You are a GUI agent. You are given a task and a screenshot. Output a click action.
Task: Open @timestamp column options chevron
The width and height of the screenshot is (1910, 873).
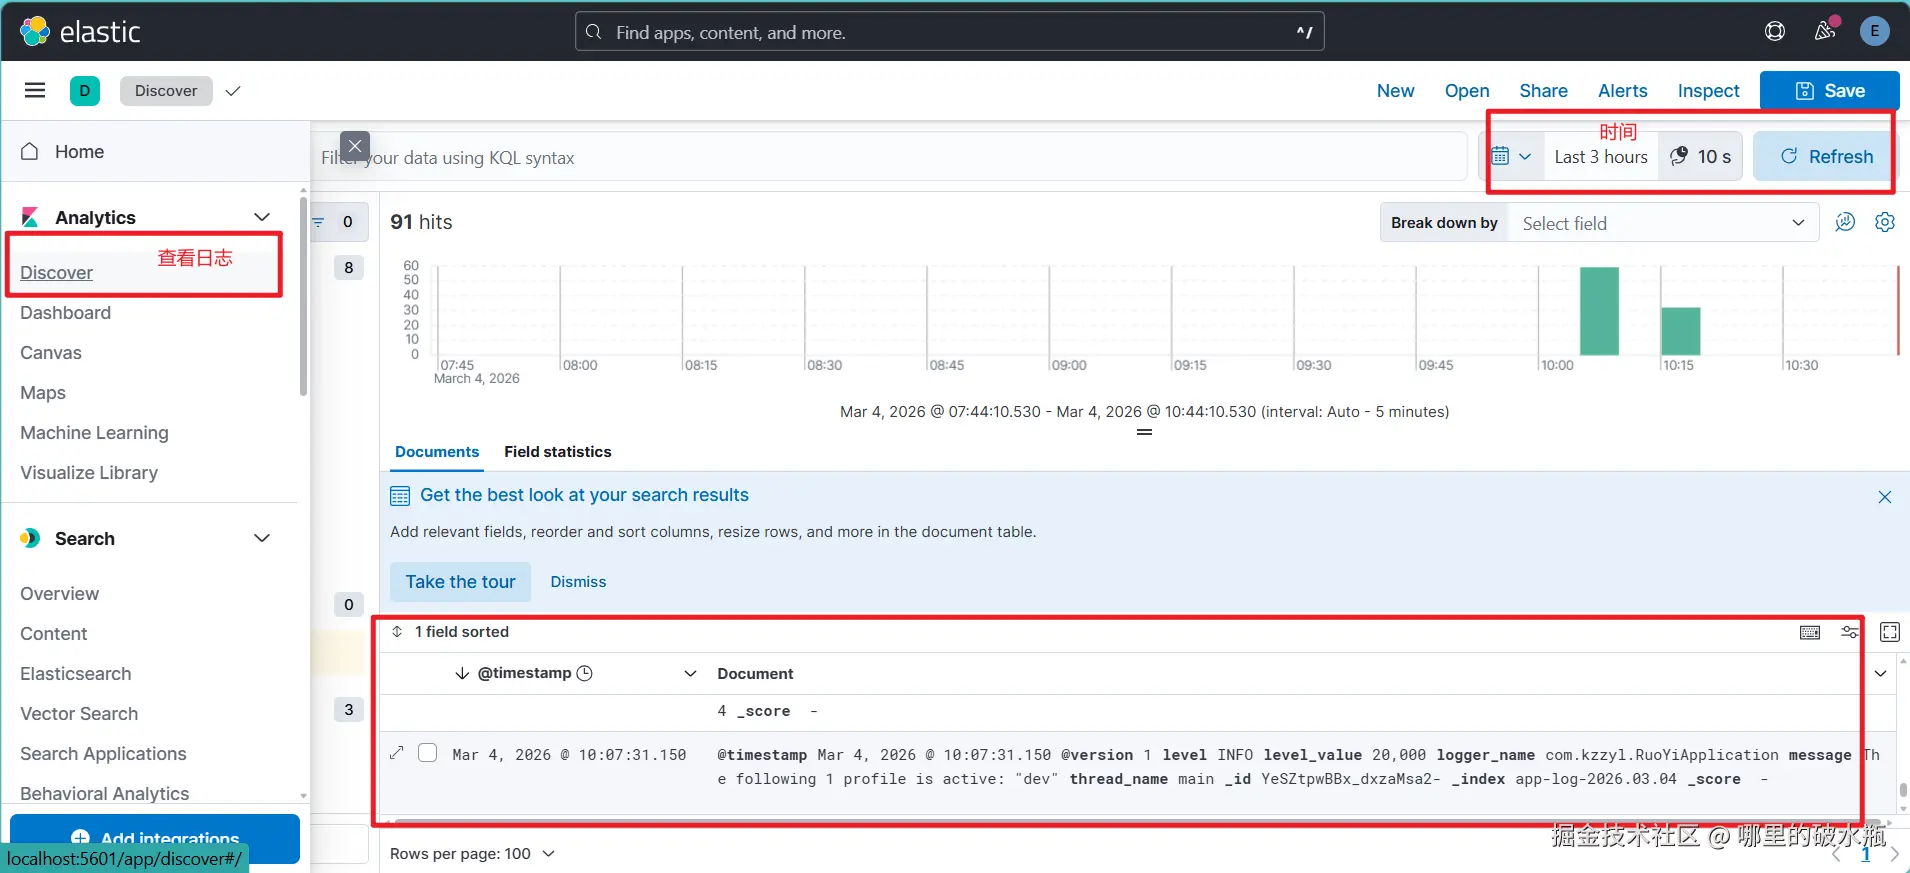690,673
